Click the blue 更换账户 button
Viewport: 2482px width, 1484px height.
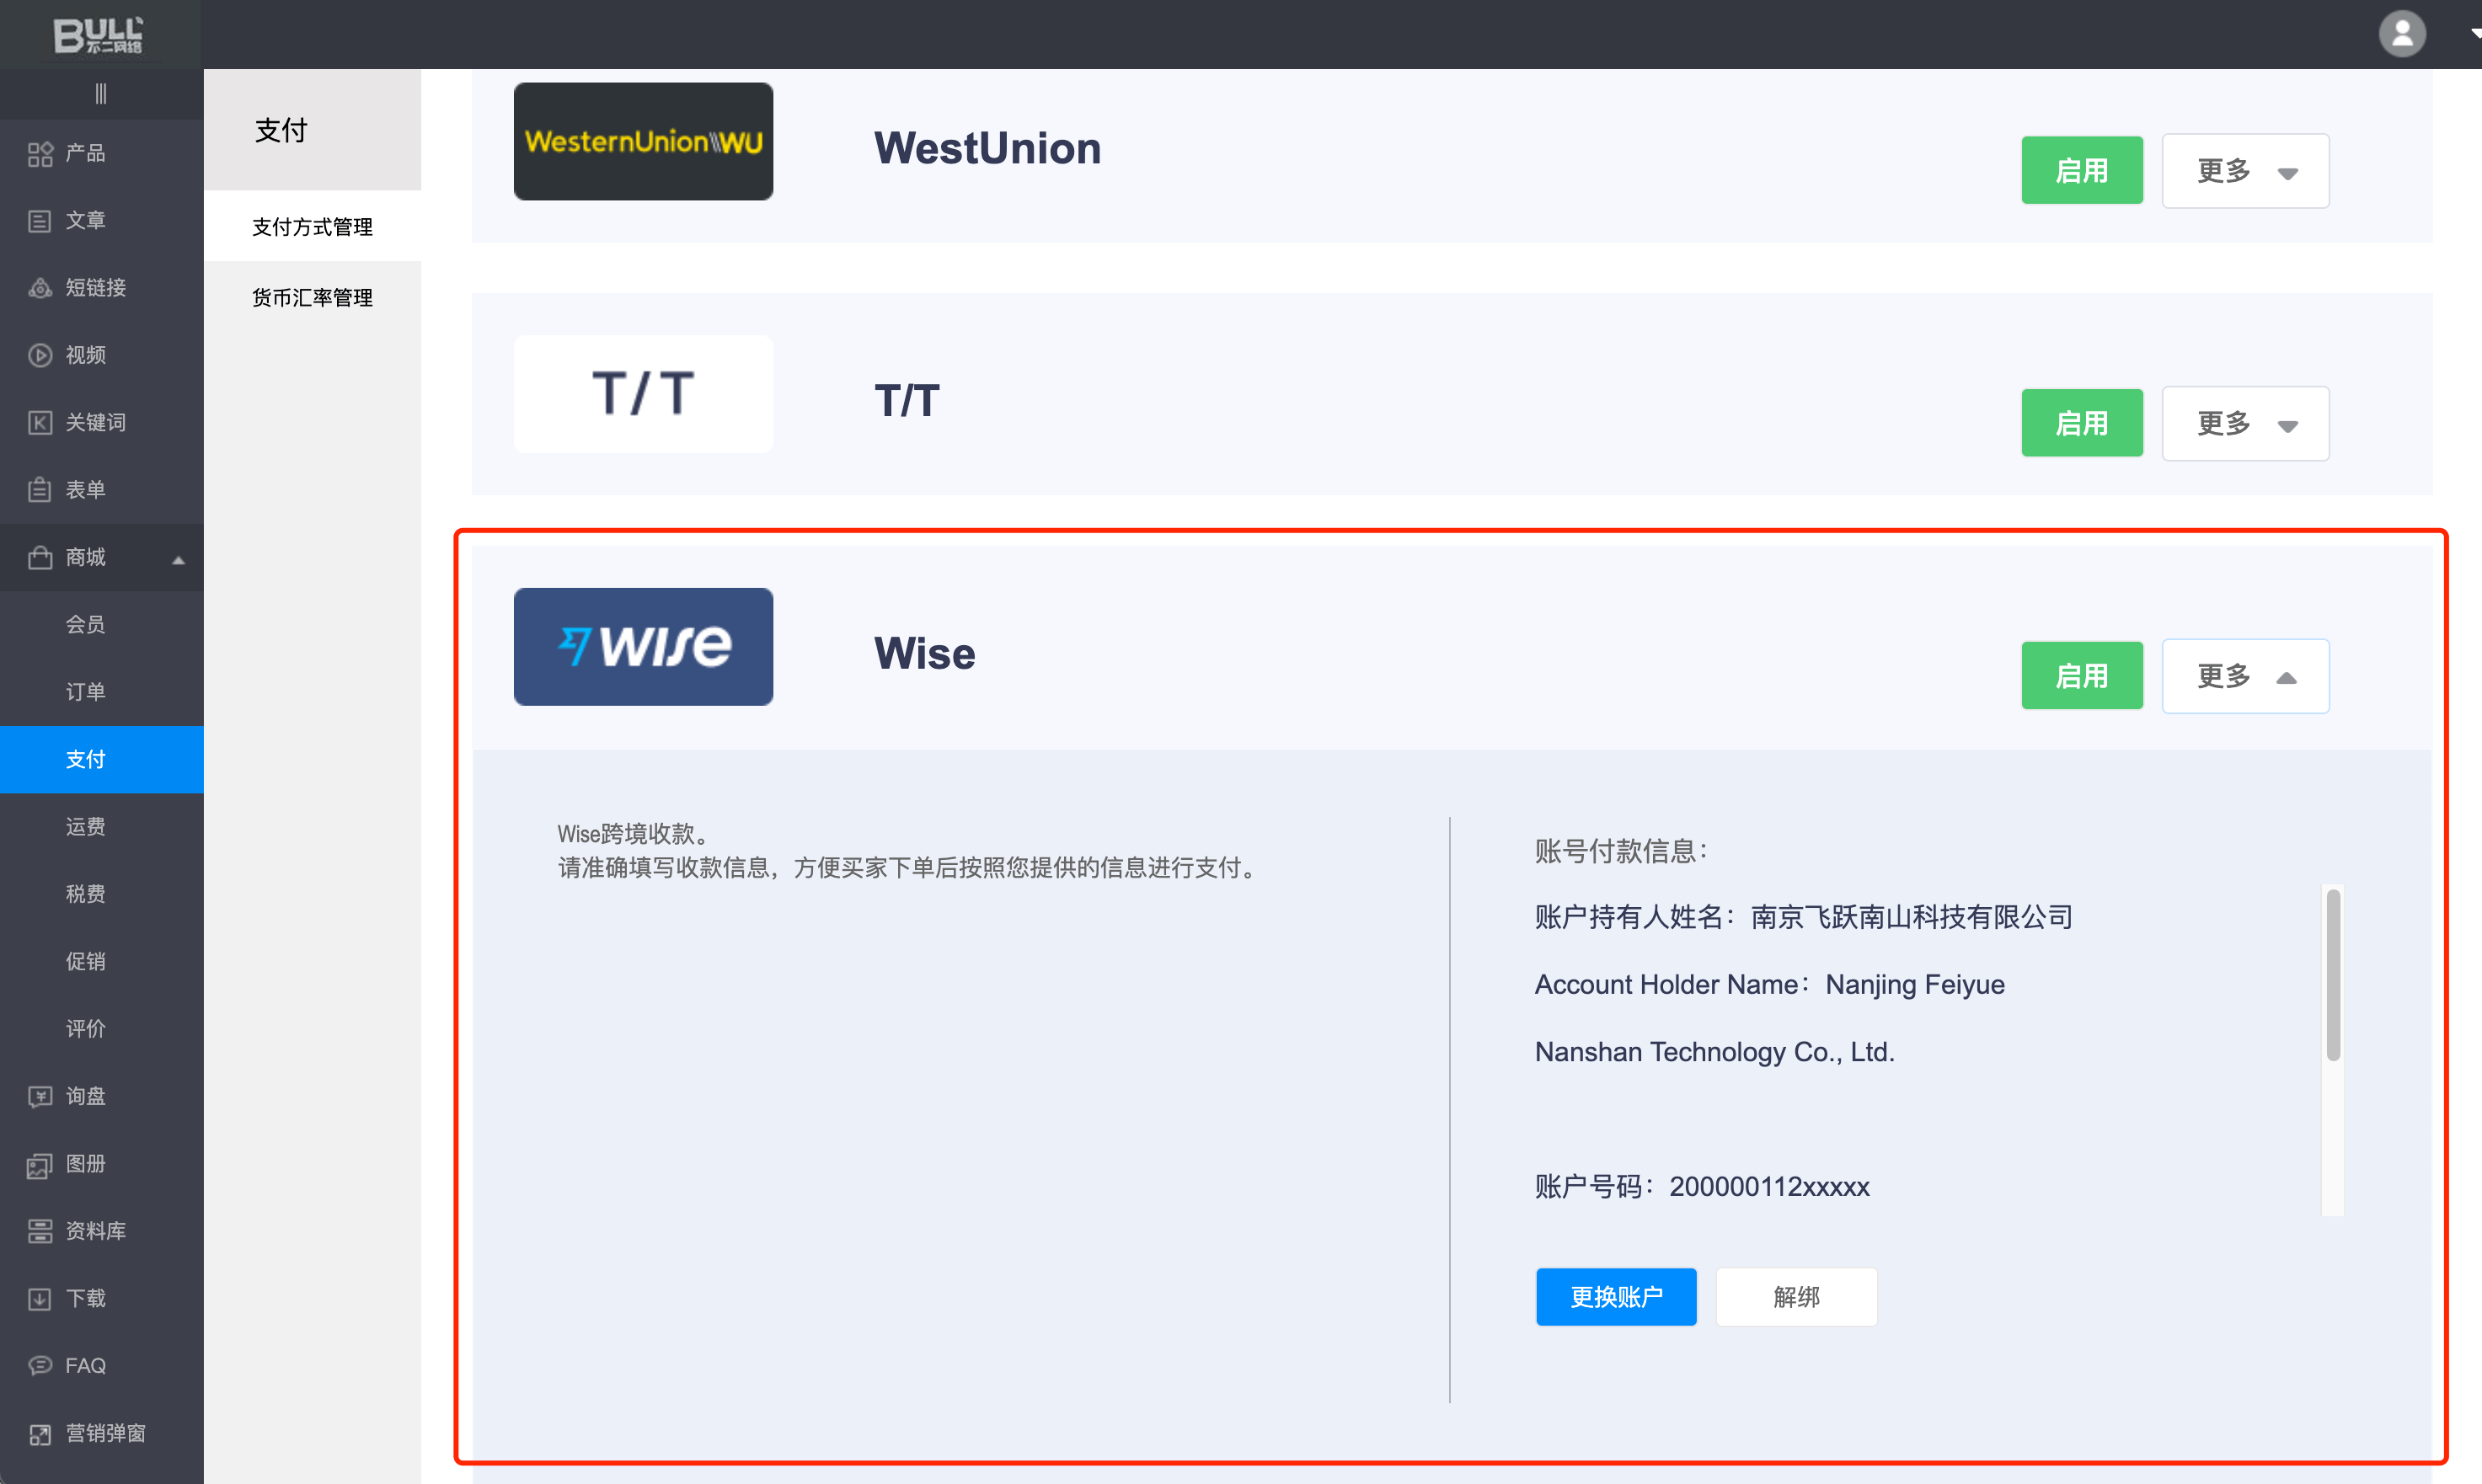[1615, 1297]
